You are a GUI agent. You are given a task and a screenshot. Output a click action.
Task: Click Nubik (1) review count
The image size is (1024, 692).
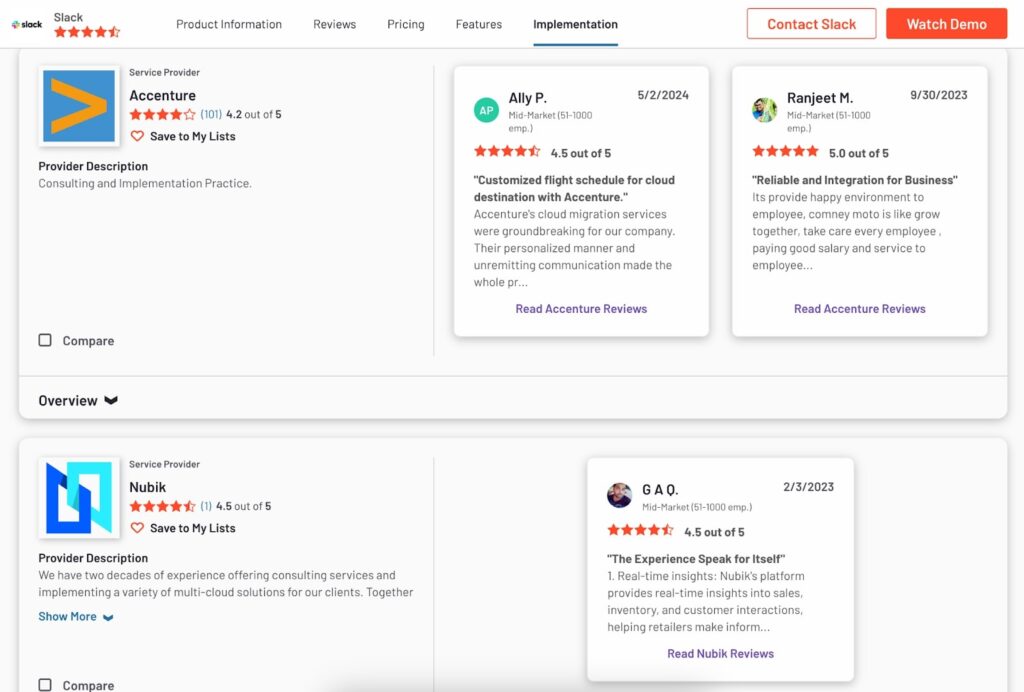click(x=206, y=506)
